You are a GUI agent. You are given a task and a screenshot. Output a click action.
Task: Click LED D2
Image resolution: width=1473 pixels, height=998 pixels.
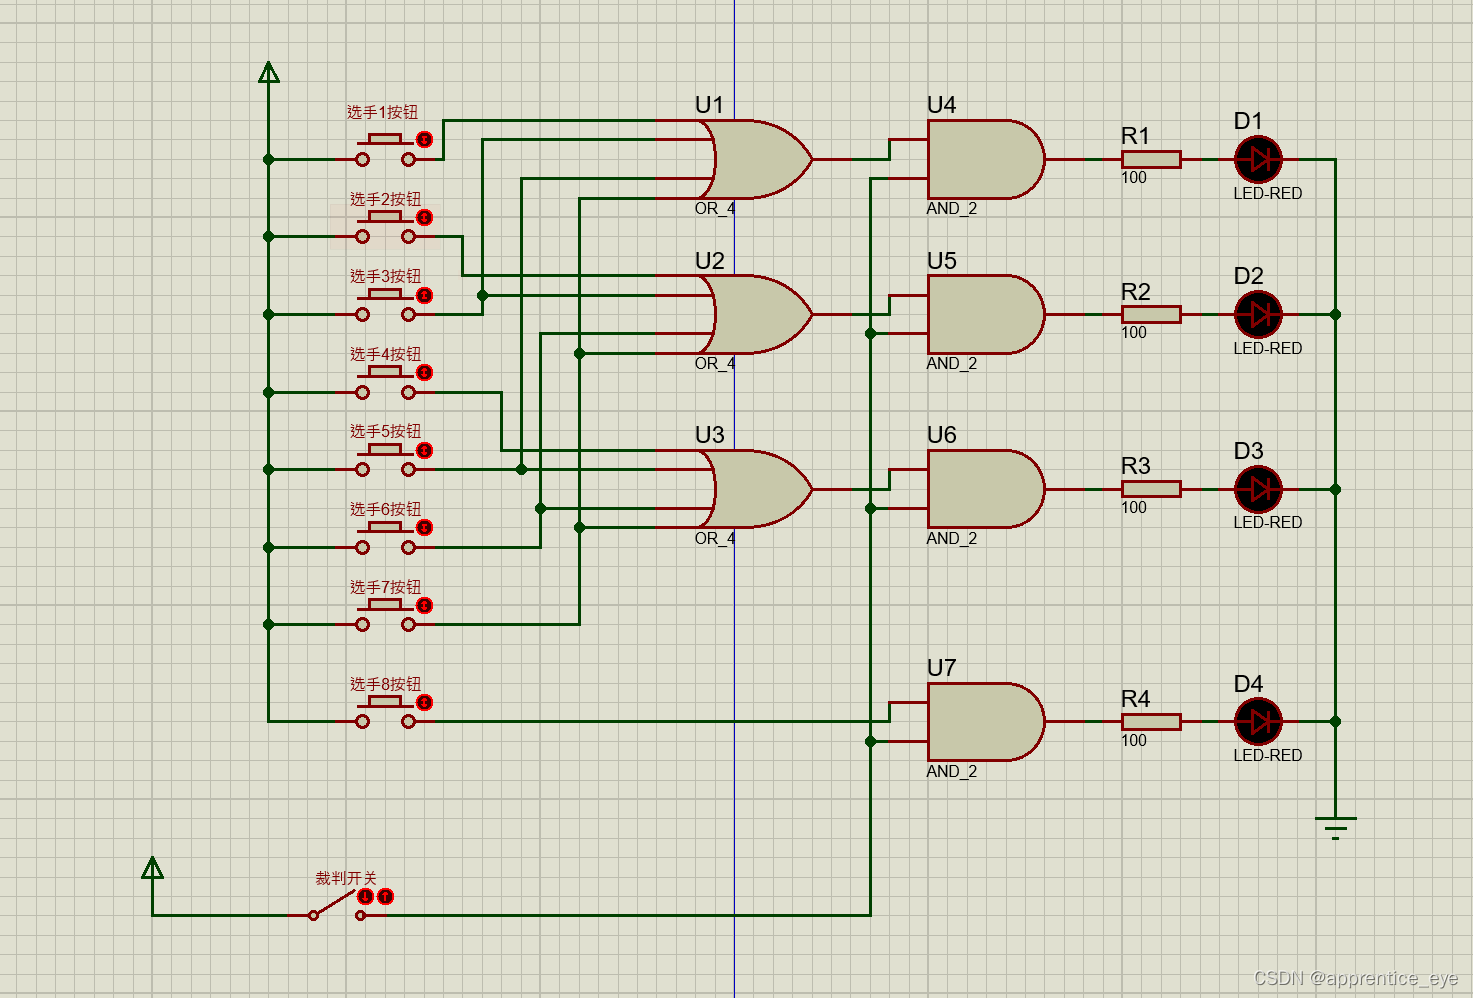(x=1258, y=314)
